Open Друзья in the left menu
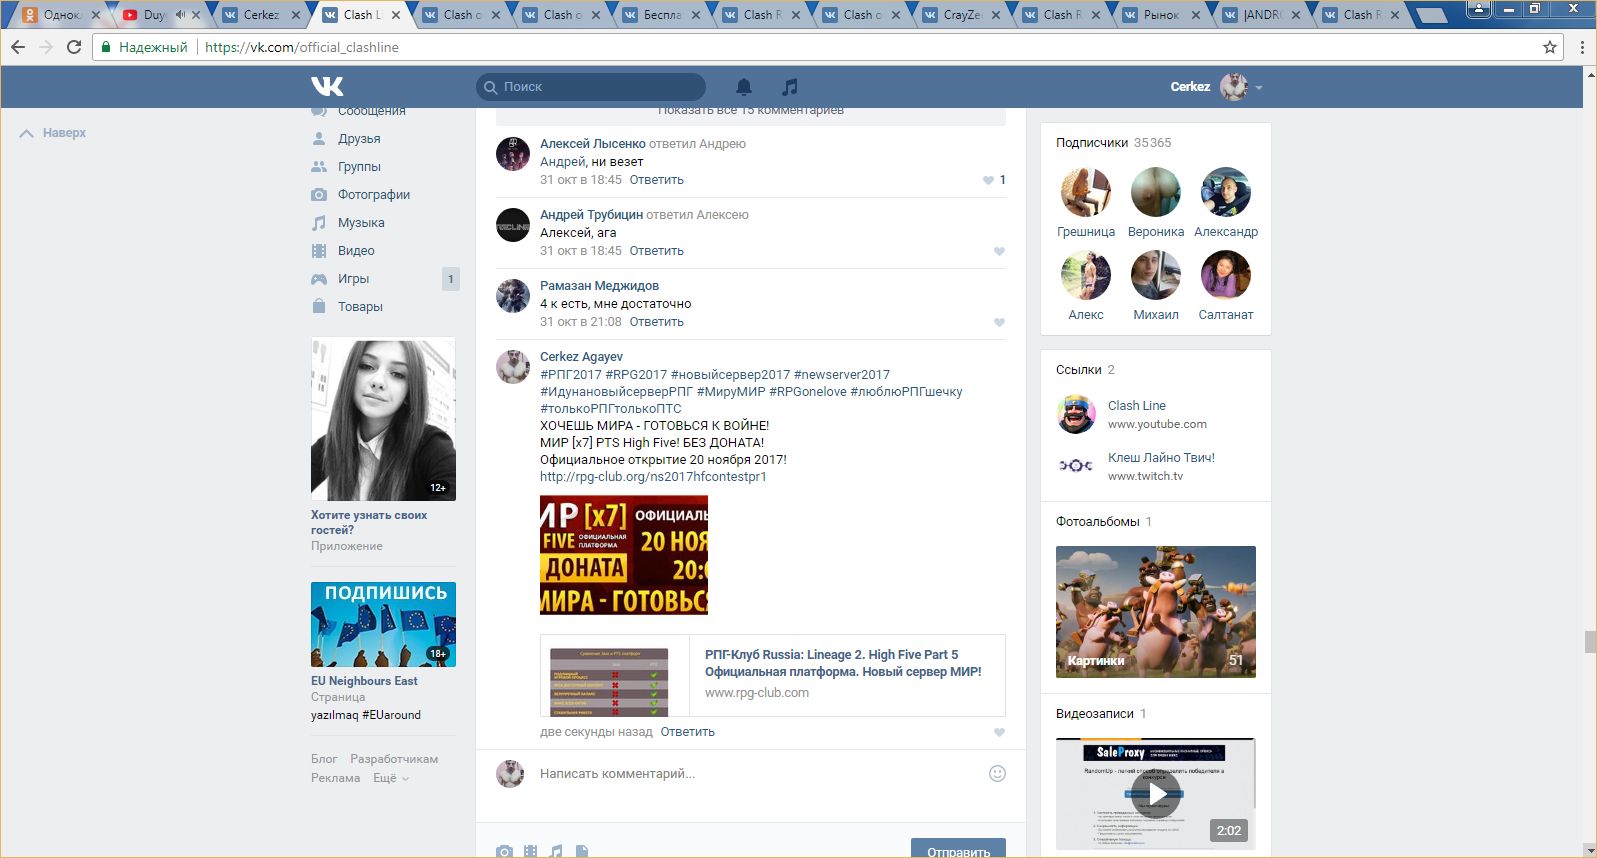1597x858 pixels. pyautogui.click(x=358, y=139)
